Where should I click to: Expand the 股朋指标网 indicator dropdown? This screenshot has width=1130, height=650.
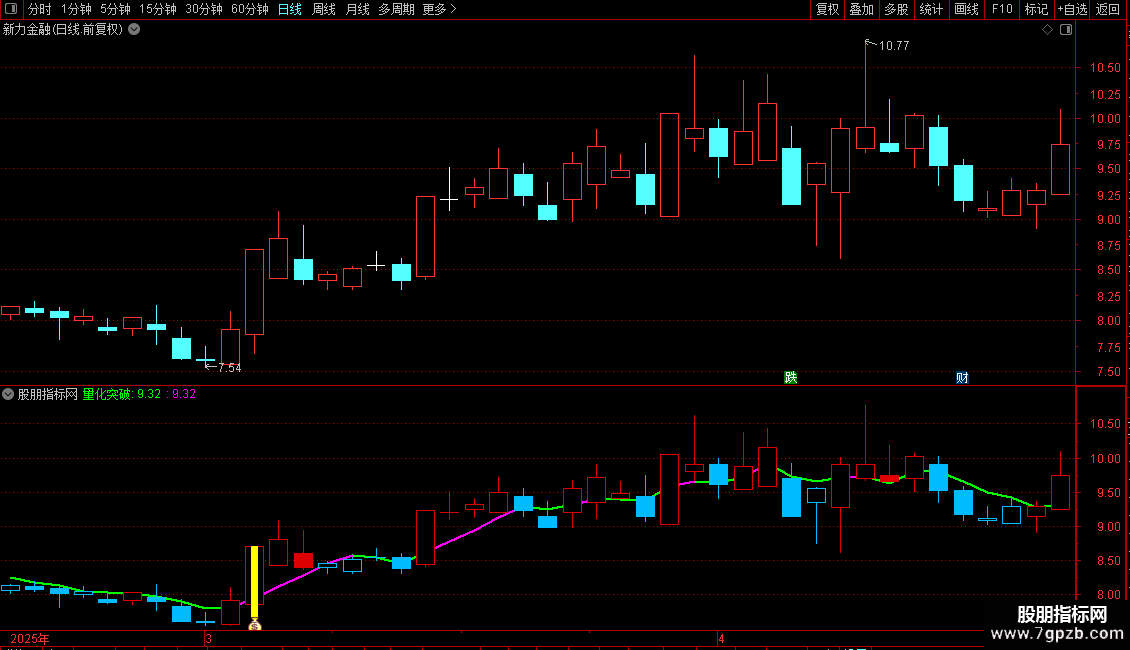pos(8,394)
